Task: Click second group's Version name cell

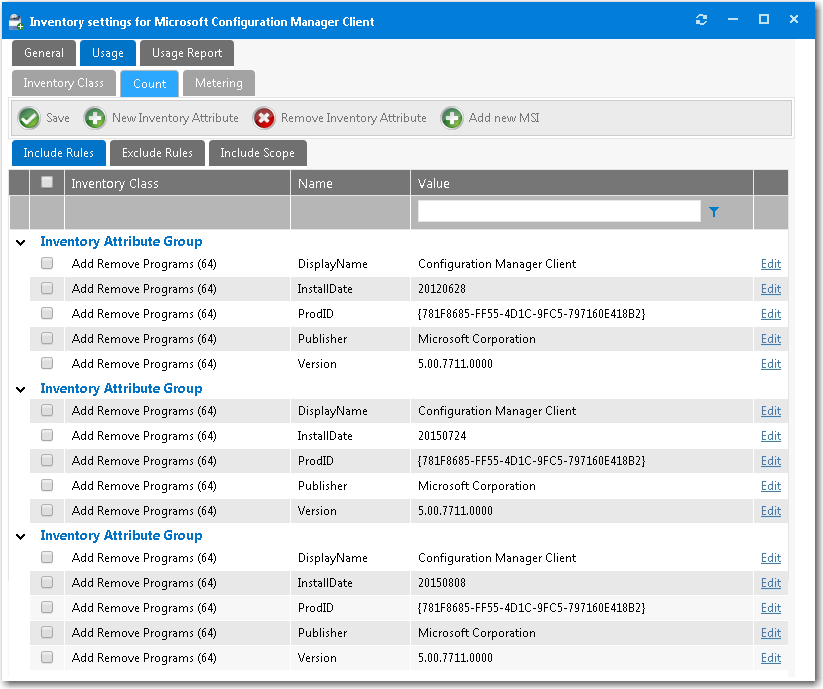Action: pyautogui.click(x=317, y=511)
